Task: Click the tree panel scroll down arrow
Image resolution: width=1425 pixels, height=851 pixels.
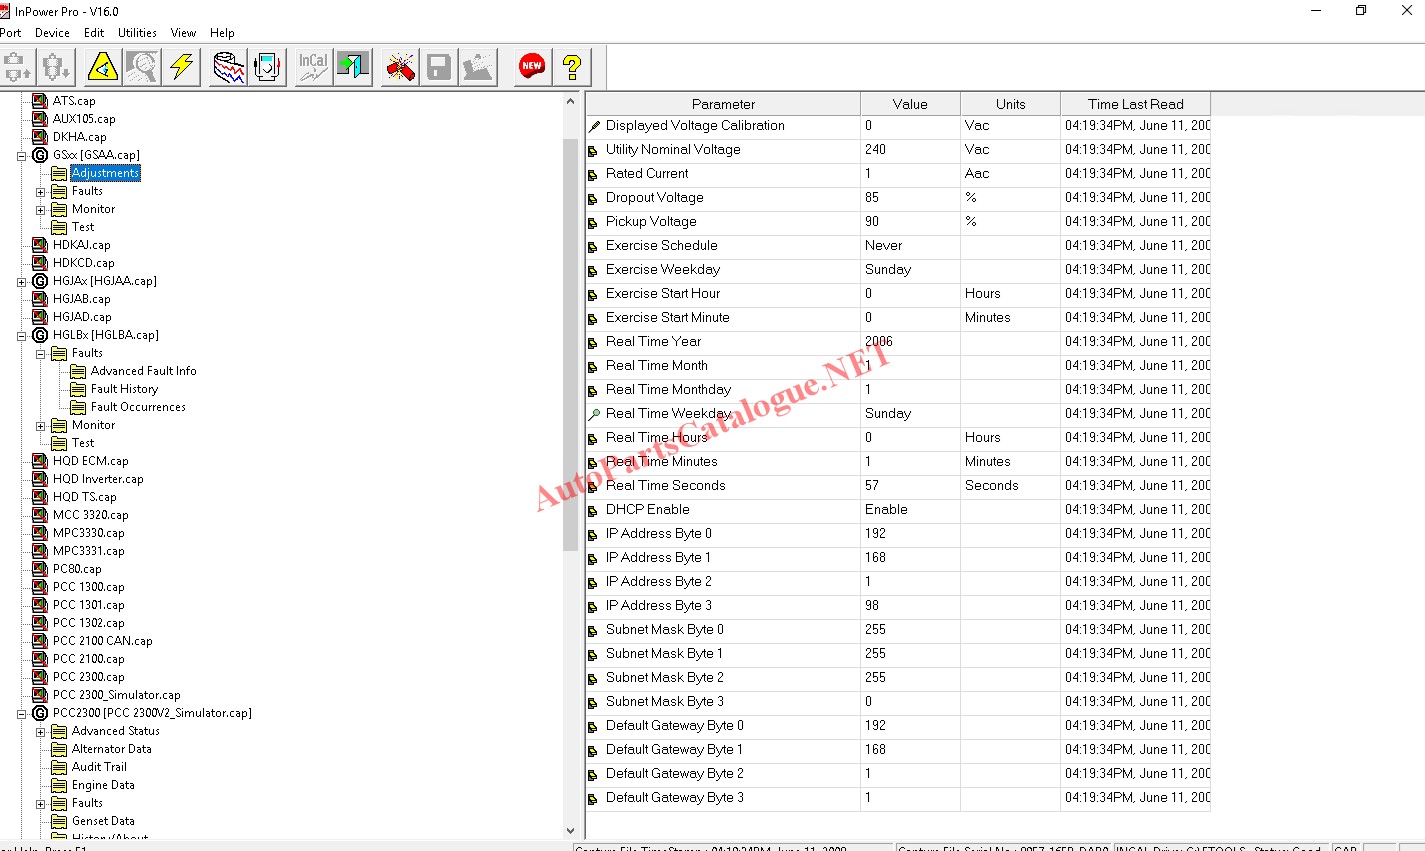Action: coord(570,830)
